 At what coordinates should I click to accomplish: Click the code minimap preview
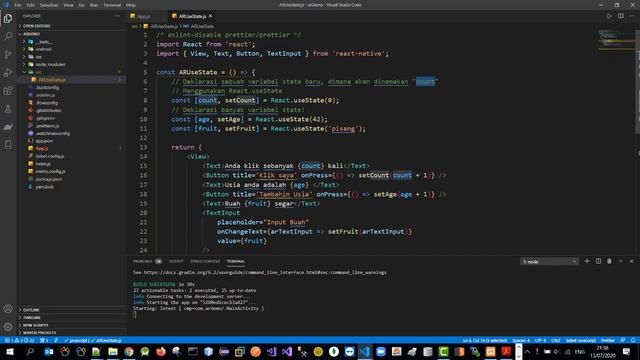[x=616, y=40]
